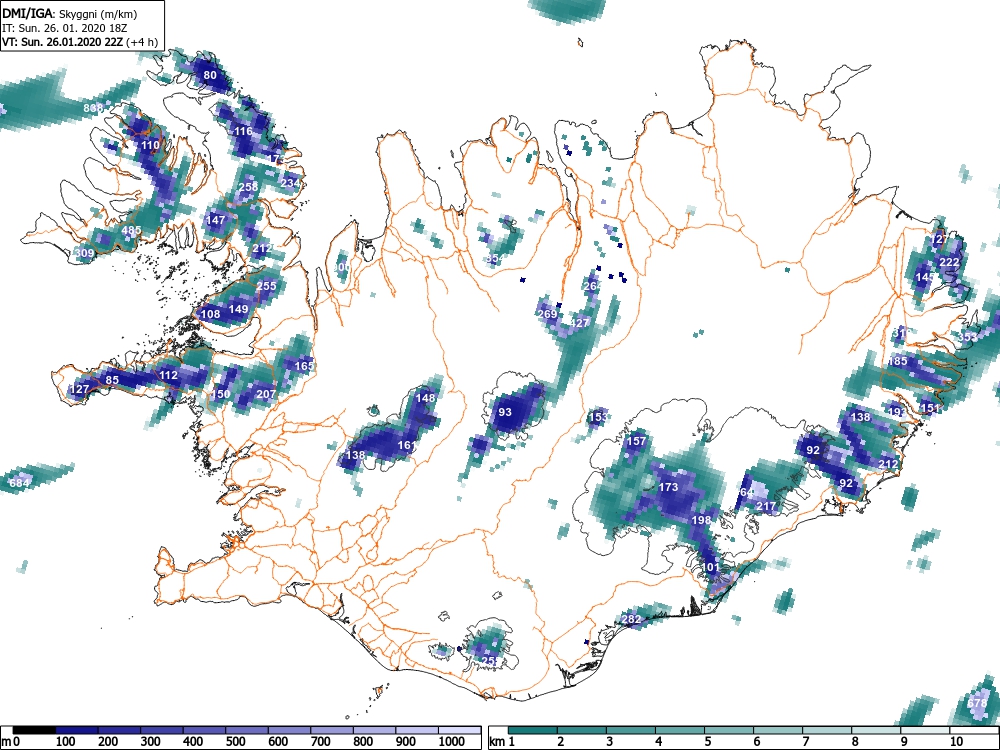Viewport: 1000px width, 750px height.
Task: Click the '149' visibility label
Action: tap(238, 309)
